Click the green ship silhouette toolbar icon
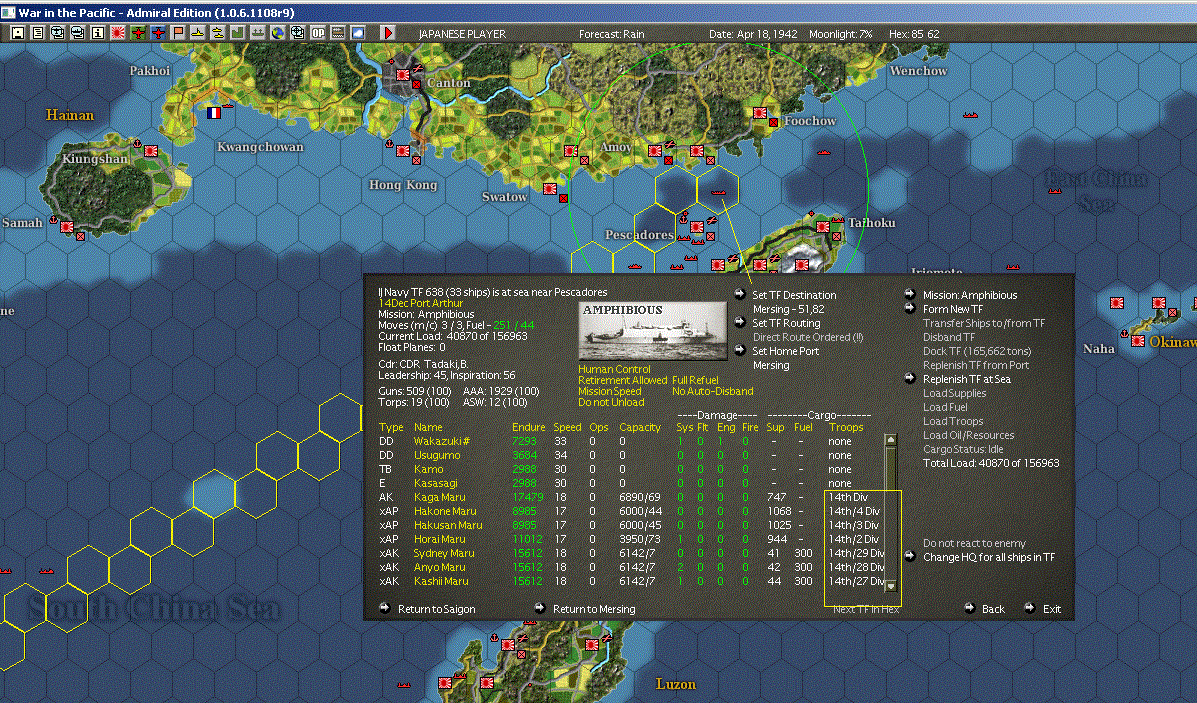 [x=257, y=33]
